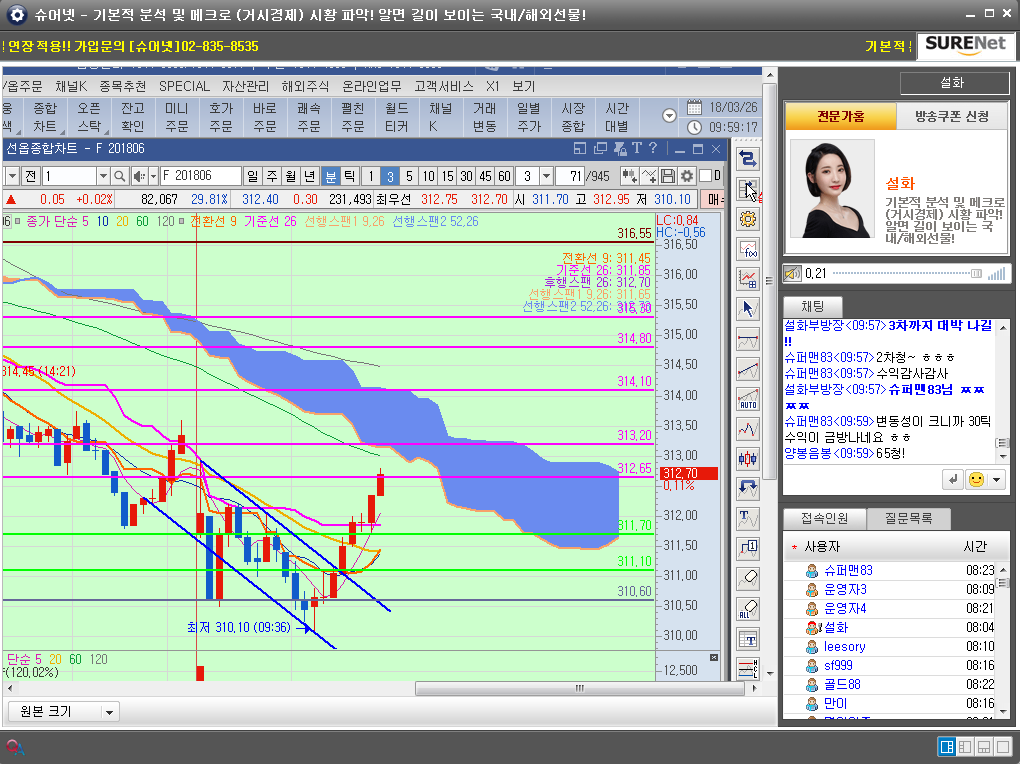Image resolution: width=1020 pixels, height=764 pixels.
Task: Open the sound alert speaker dropdown arrow
Action: coord(154,176)
